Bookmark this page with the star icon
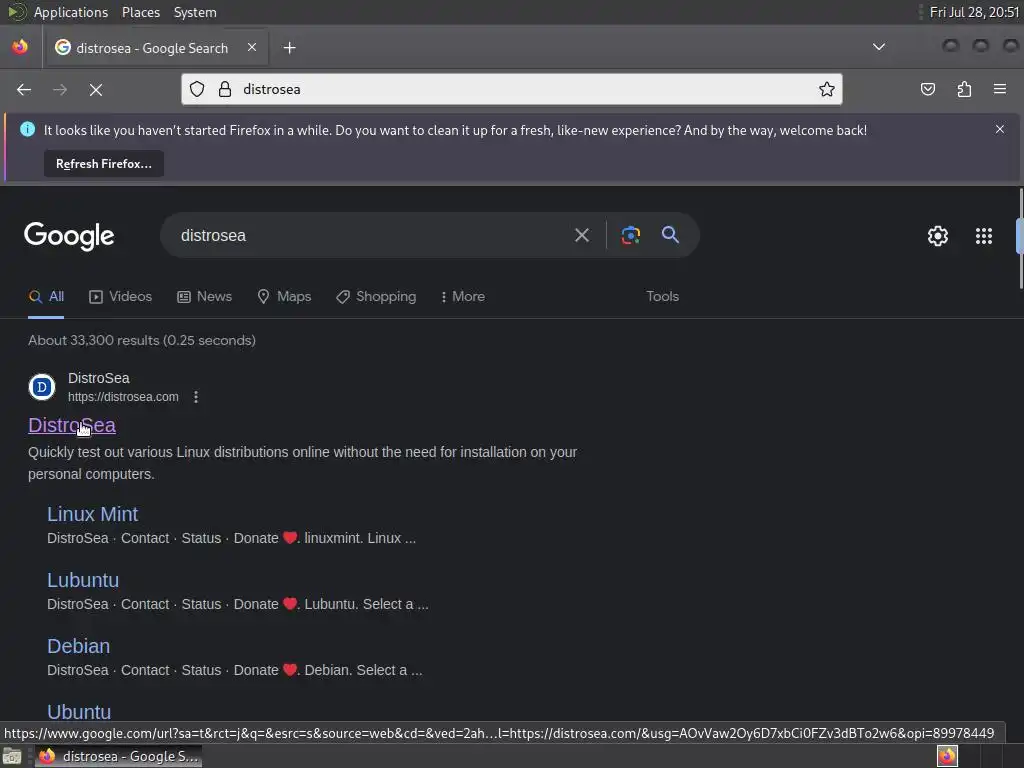Image resolution: width=1024 pixels, height=768 pixels. 827,89
